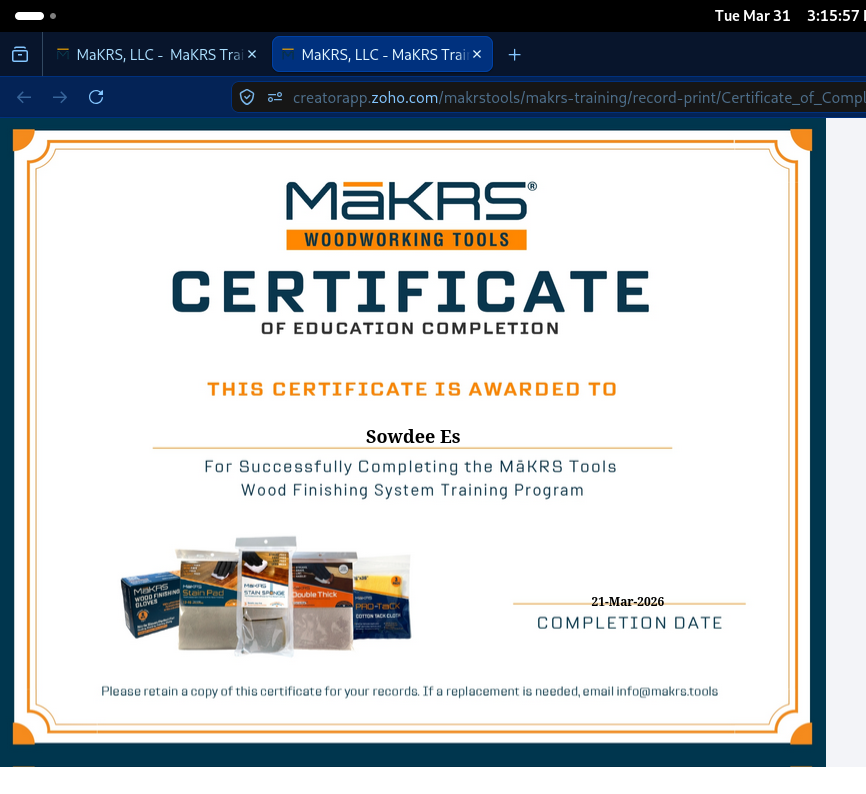866x794 pixels.
Task: Open the Tue Mar 31 clock menu
Action: (x=790, y=15)
